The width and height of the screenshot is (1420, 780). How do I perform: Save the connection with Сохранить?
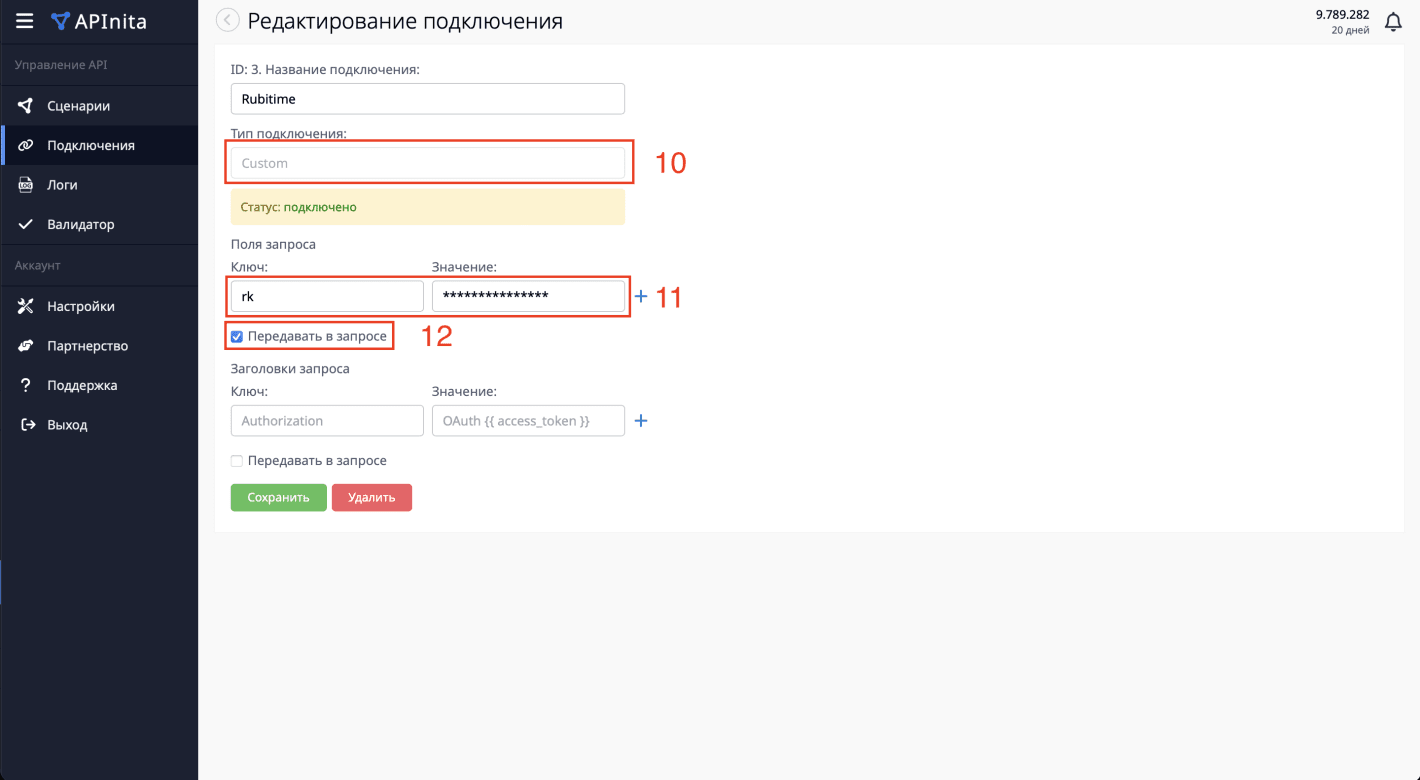[278, 497]
